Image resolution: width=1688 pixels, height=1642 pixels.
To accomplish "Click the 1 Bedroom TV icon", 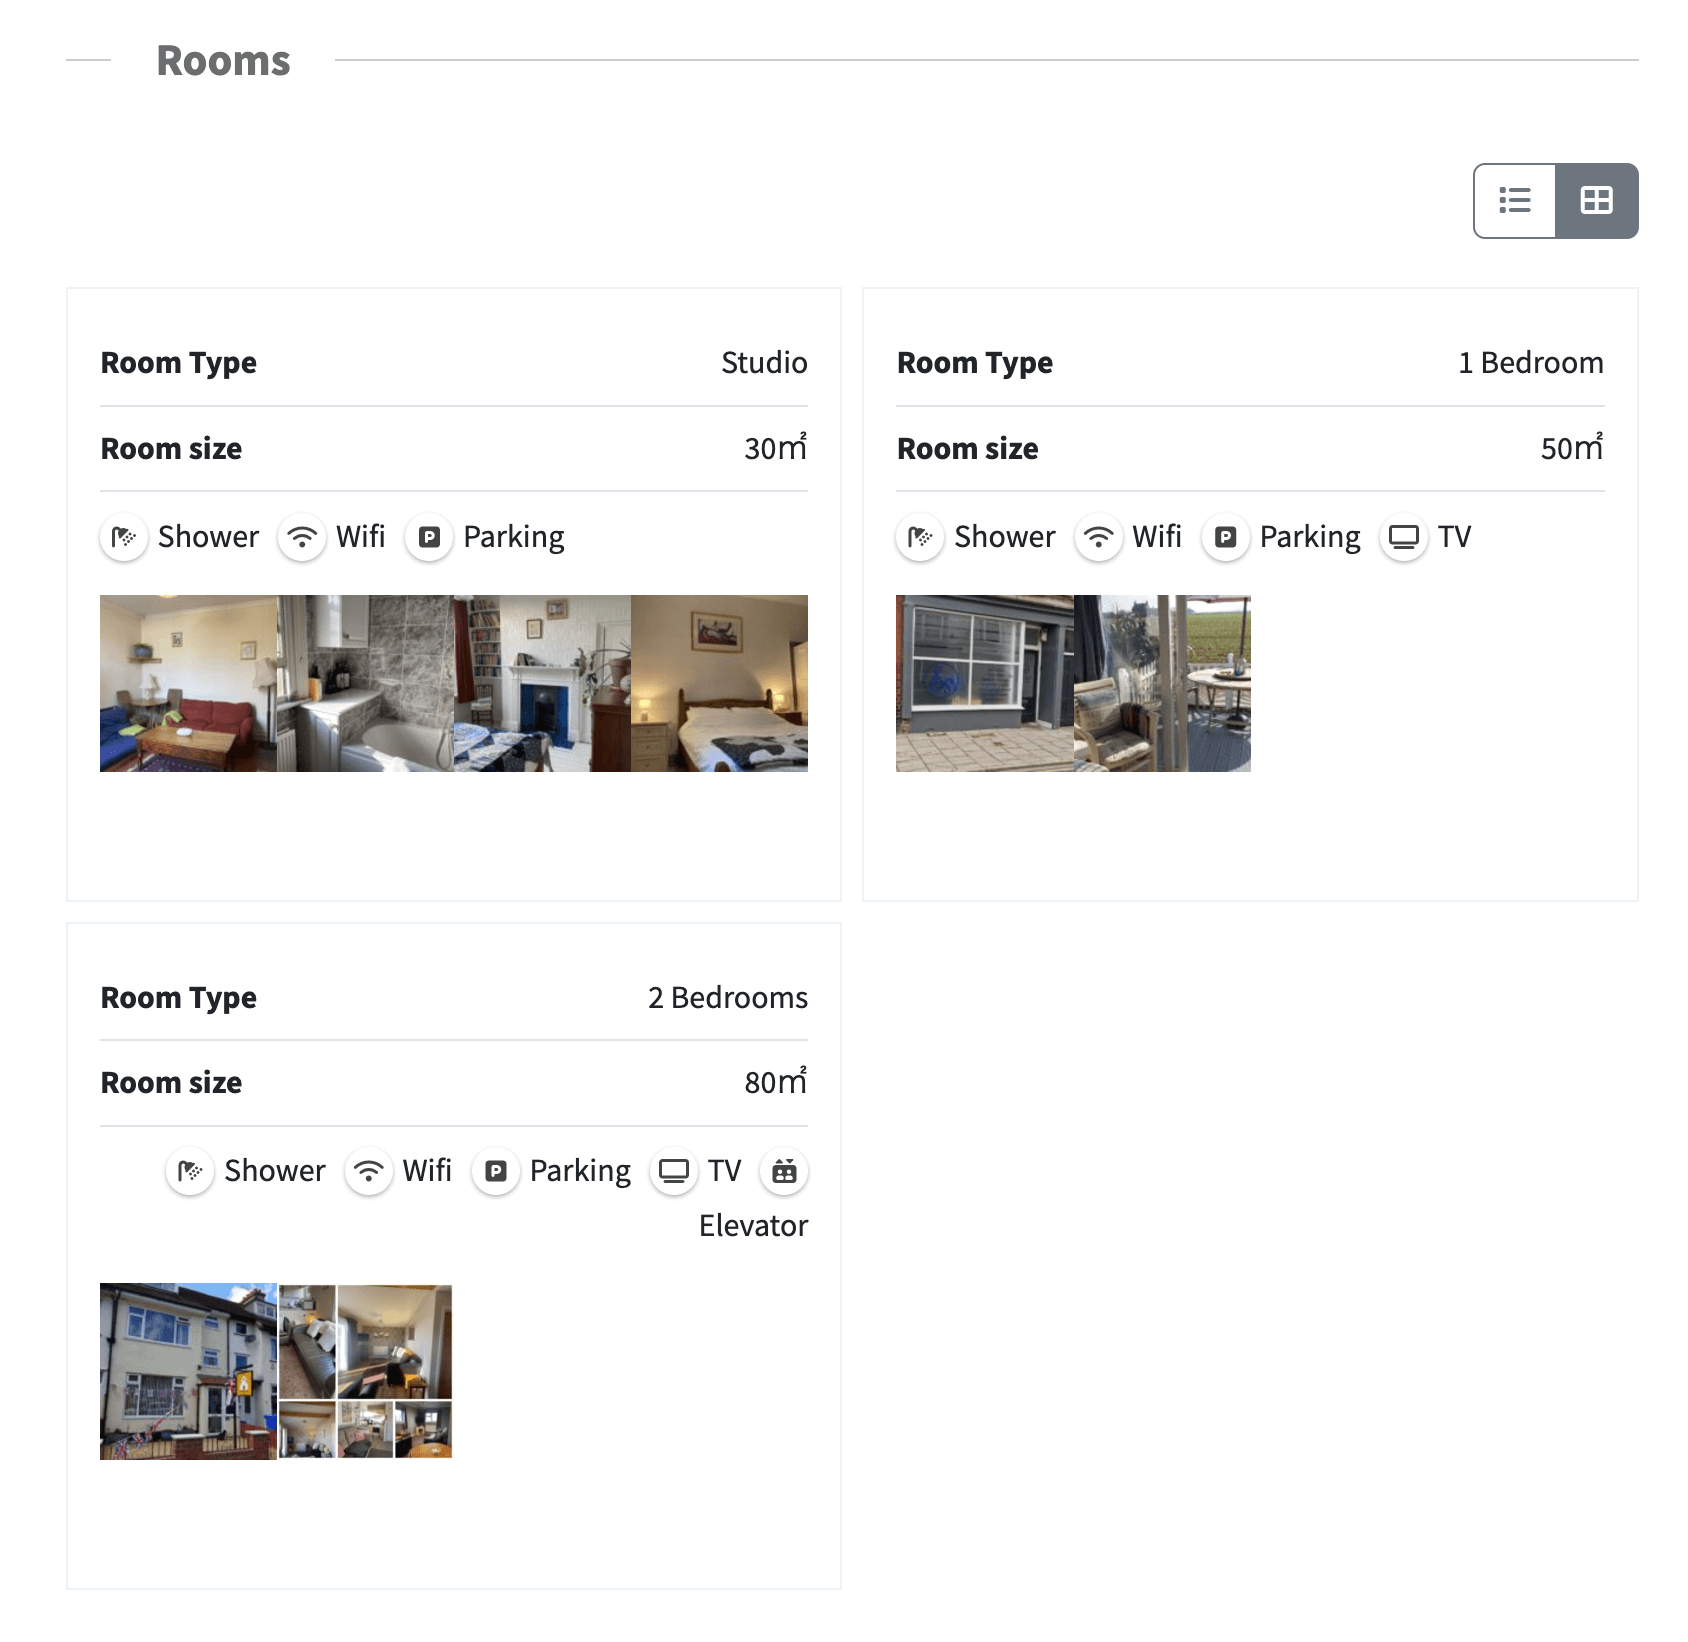I will pyautogui.click(x=1403, y=538).
